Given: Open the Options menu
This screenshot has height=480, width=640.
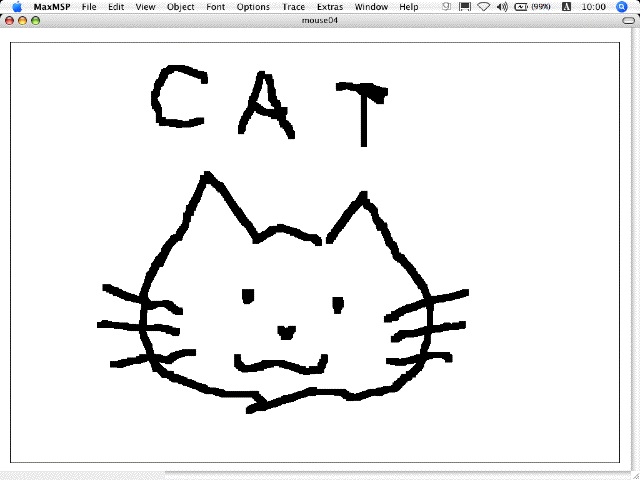Looking at the screenshot, I should (x=253, y=7).
